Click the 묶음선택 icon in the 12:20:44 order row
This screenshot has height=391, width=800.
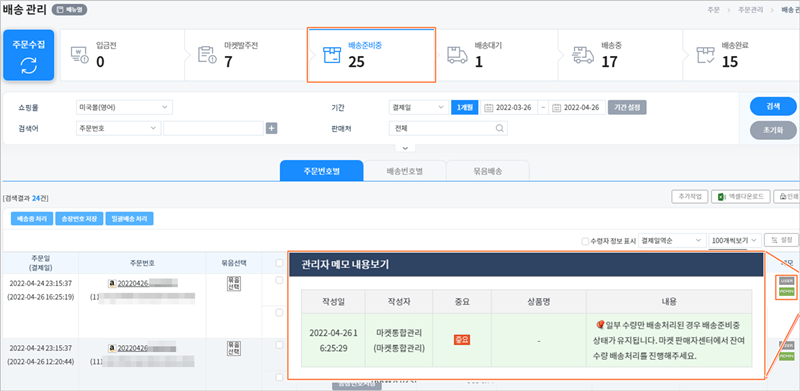pyautogui.click(x=233, y=349)
